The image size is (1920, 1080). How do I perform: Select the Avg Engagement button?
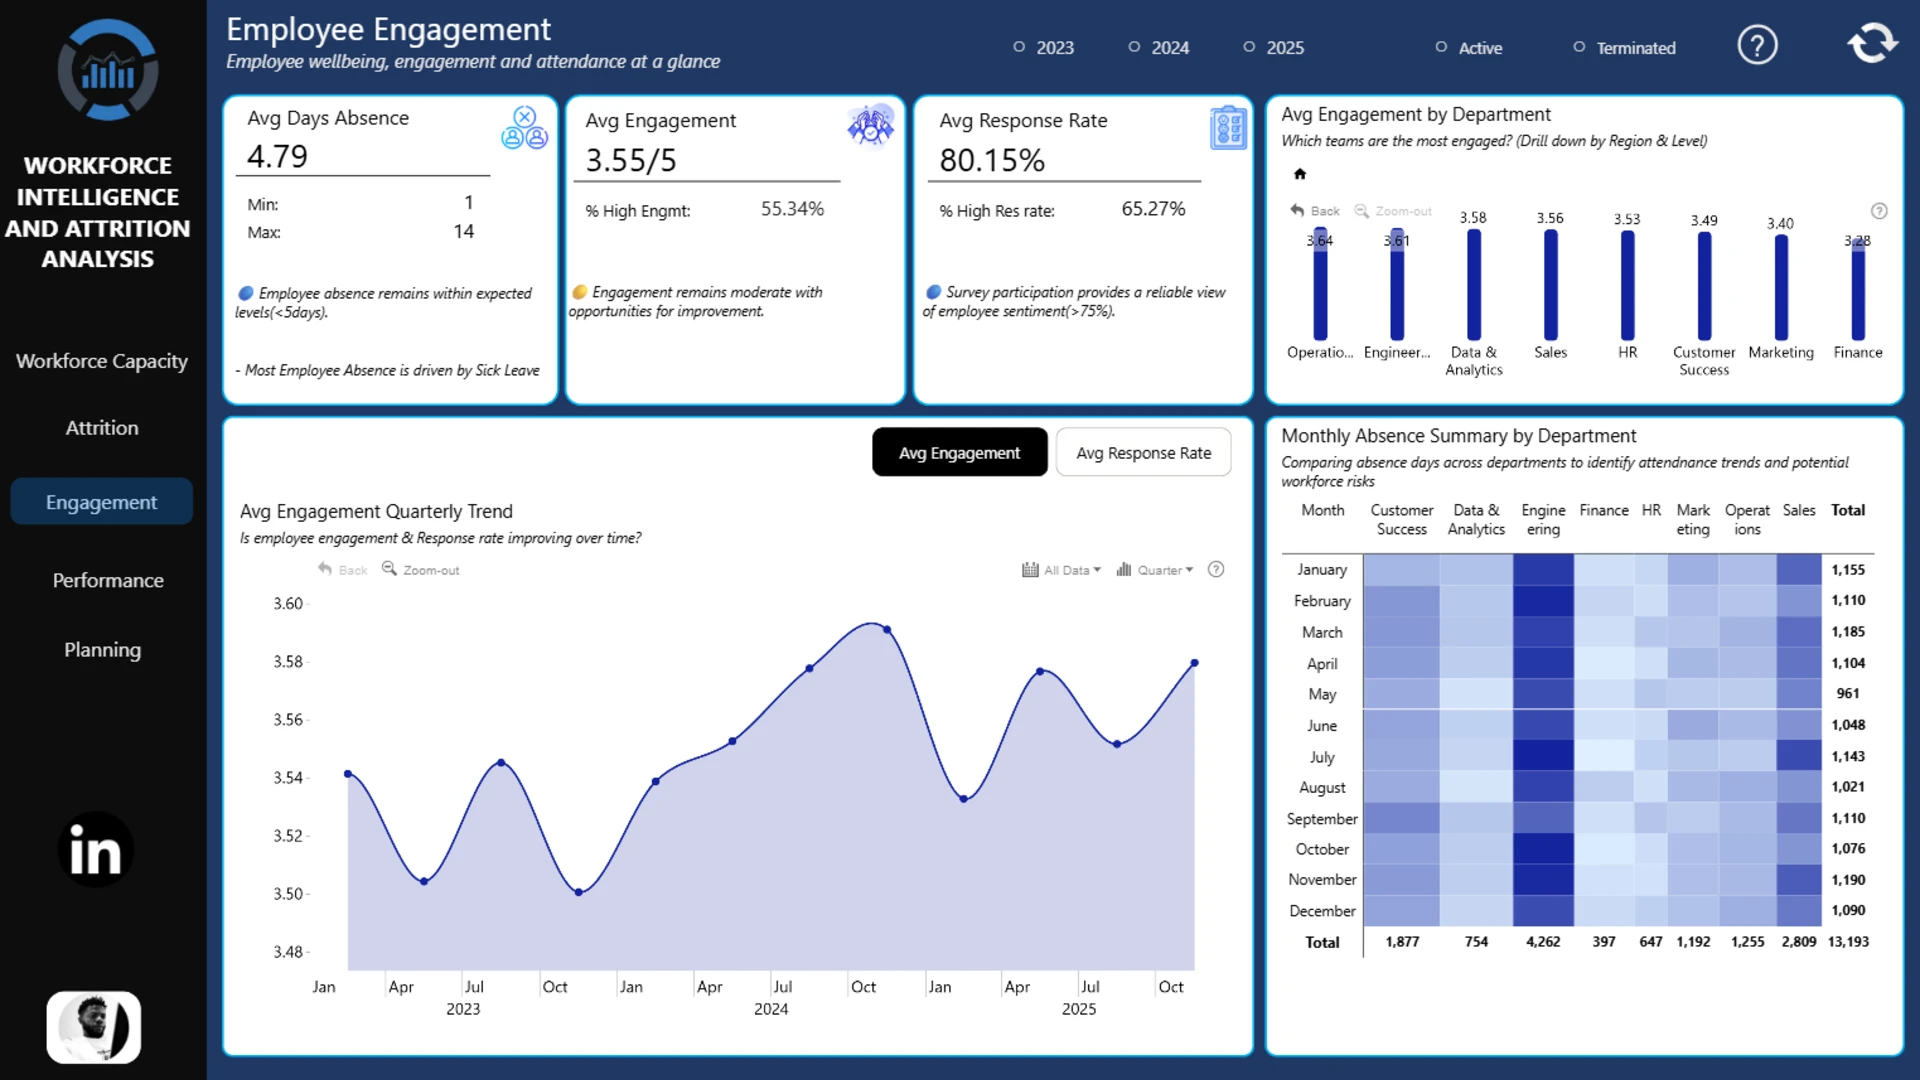(x=959, y=453)
